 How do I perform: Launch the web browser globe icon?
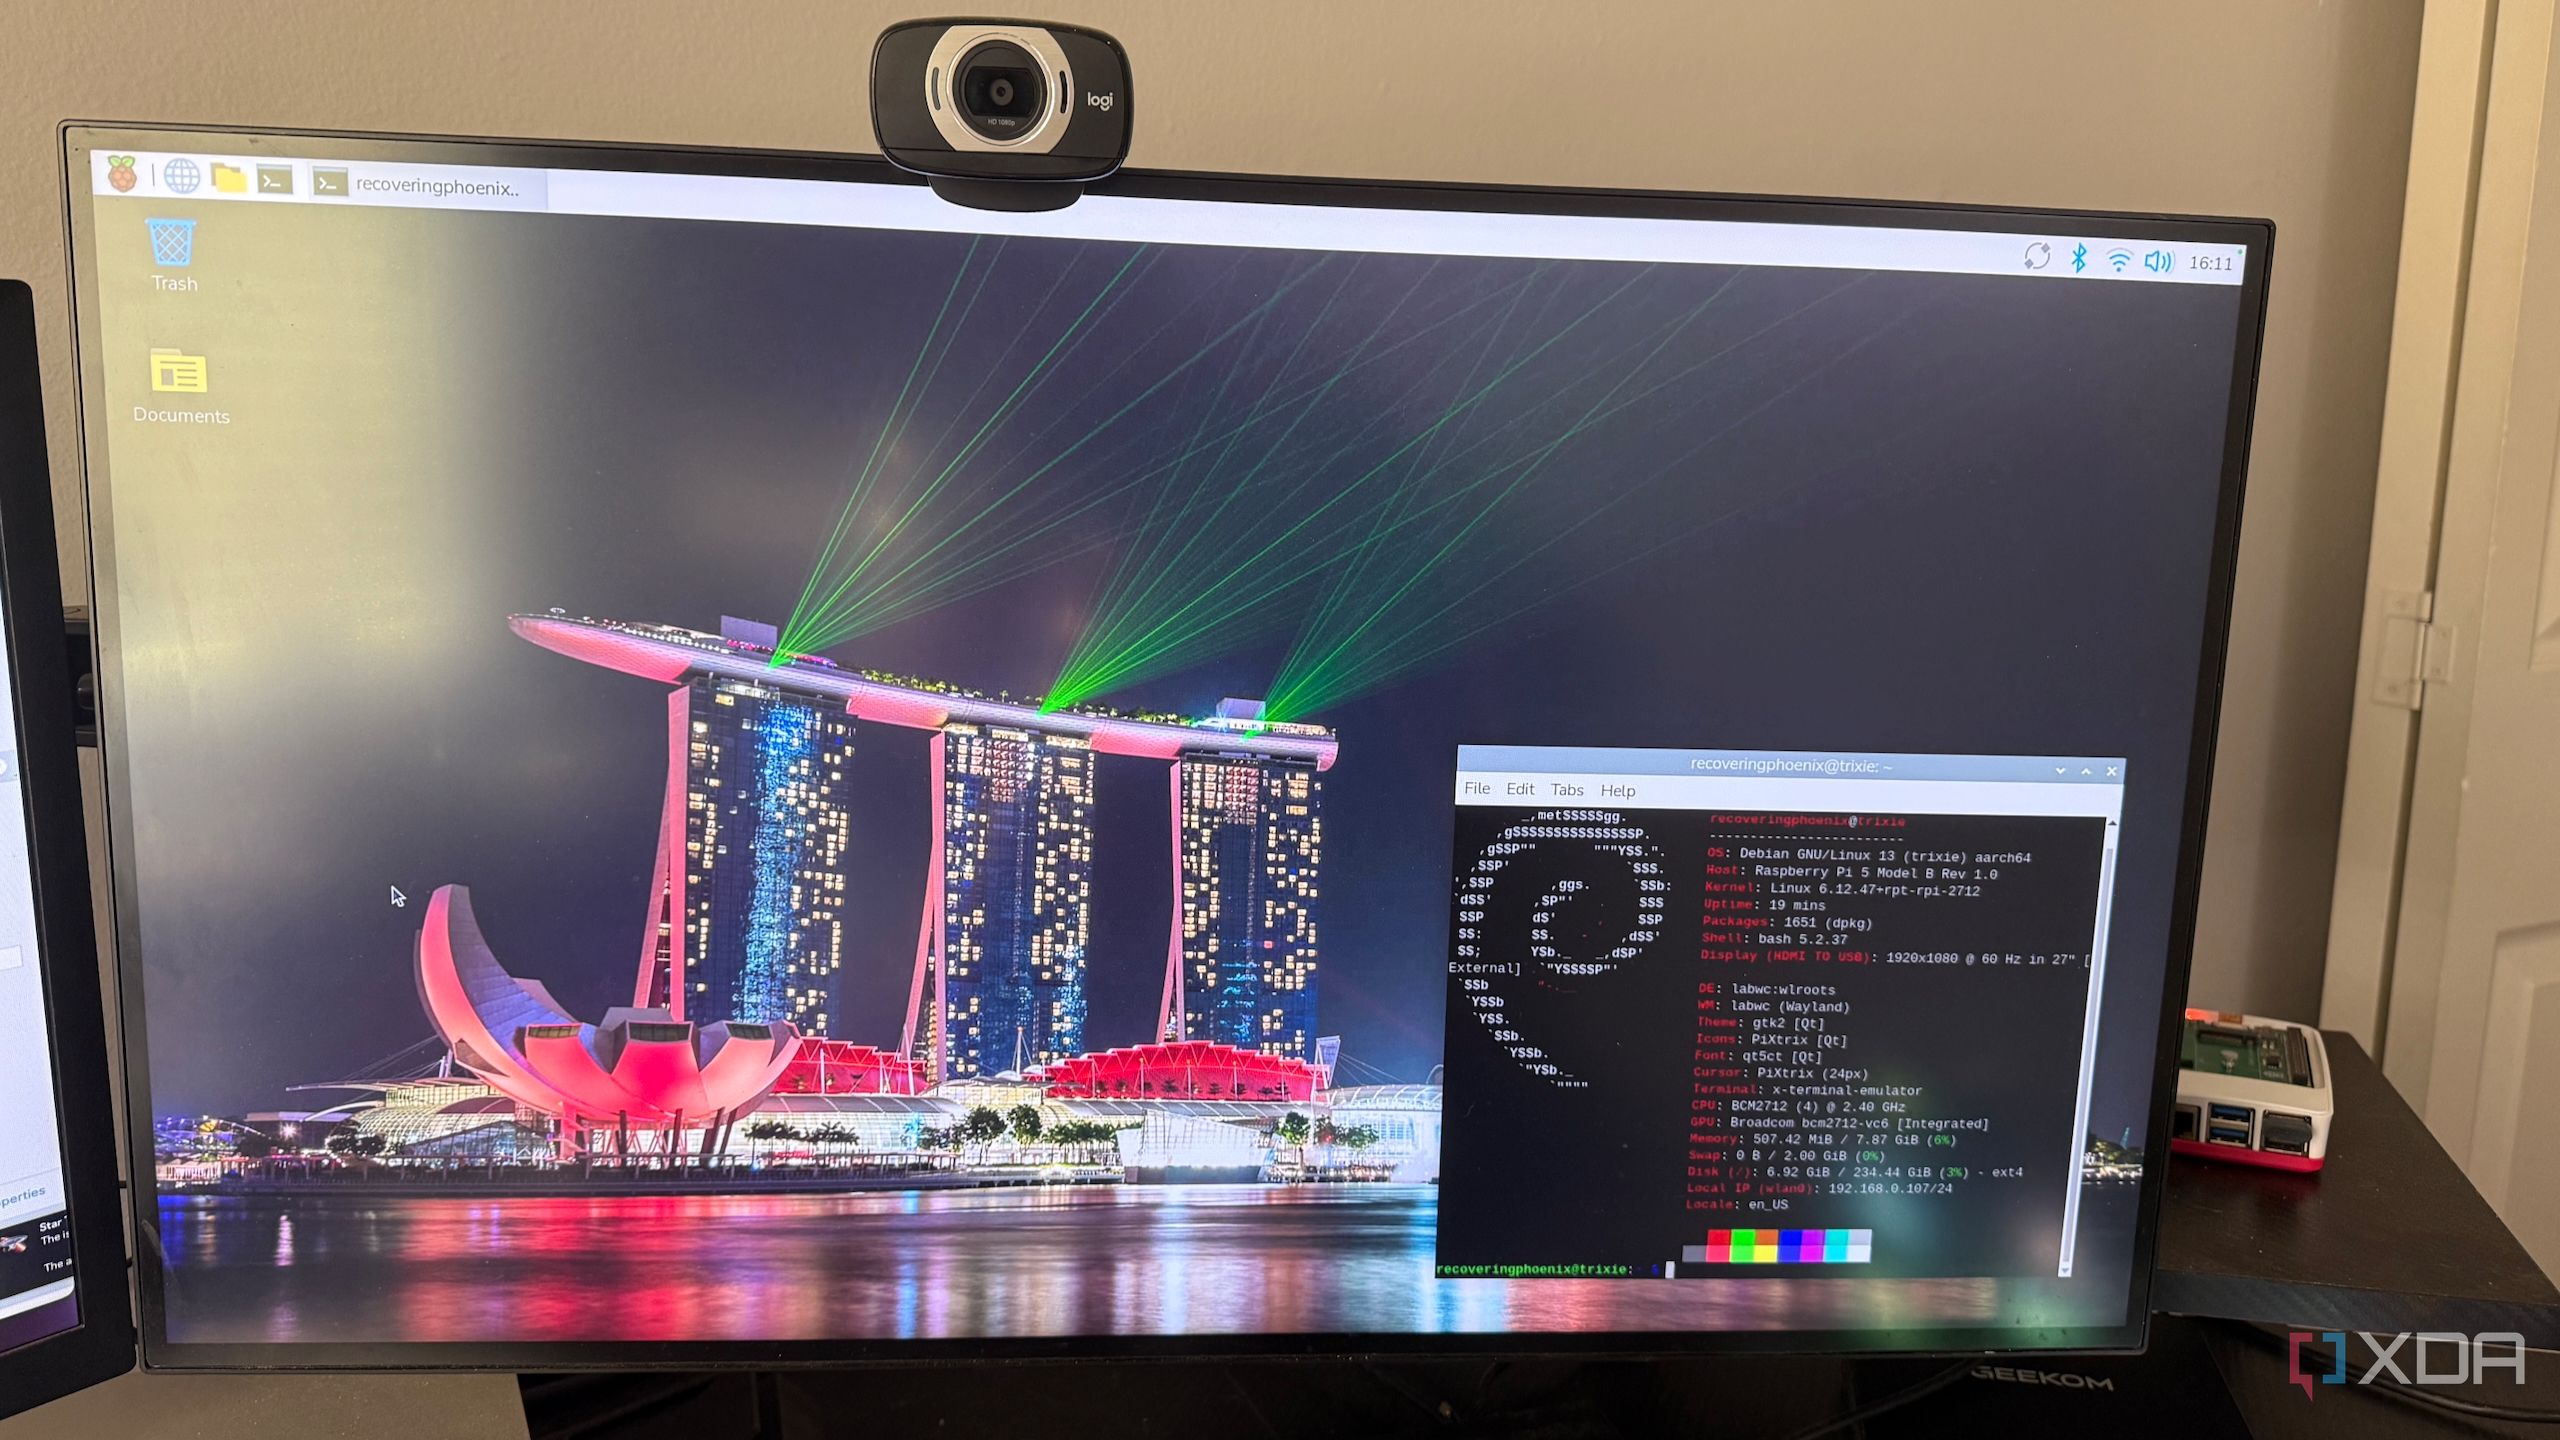(181, 177)
